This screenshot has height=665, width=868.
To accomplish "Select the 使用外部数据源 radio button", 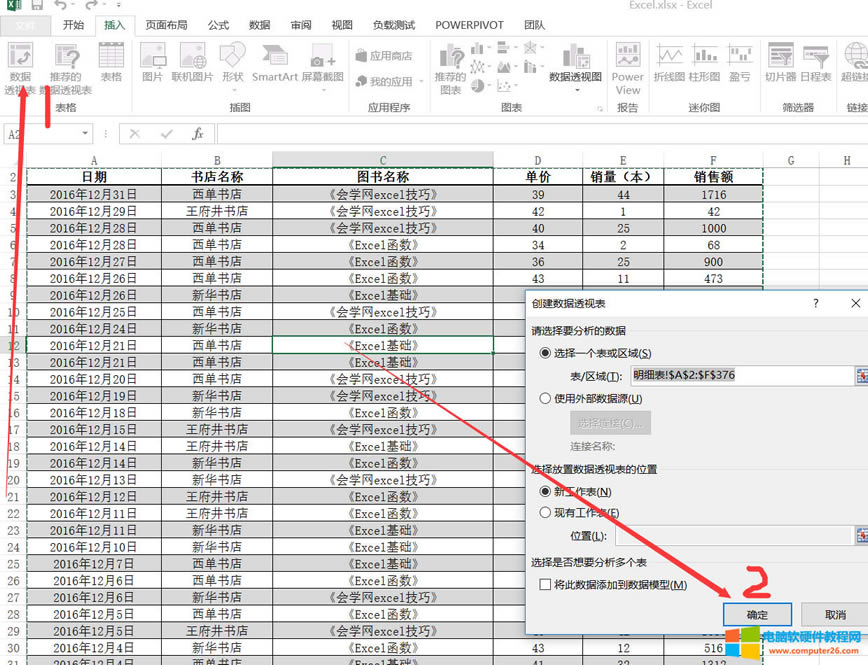I will coord(545,398).
